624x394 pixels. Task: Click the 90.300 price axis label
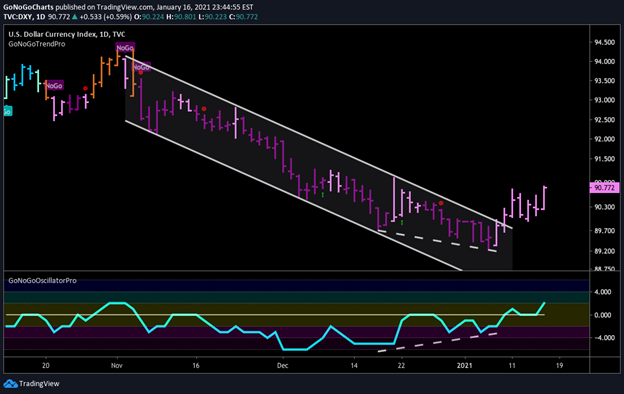604,207
